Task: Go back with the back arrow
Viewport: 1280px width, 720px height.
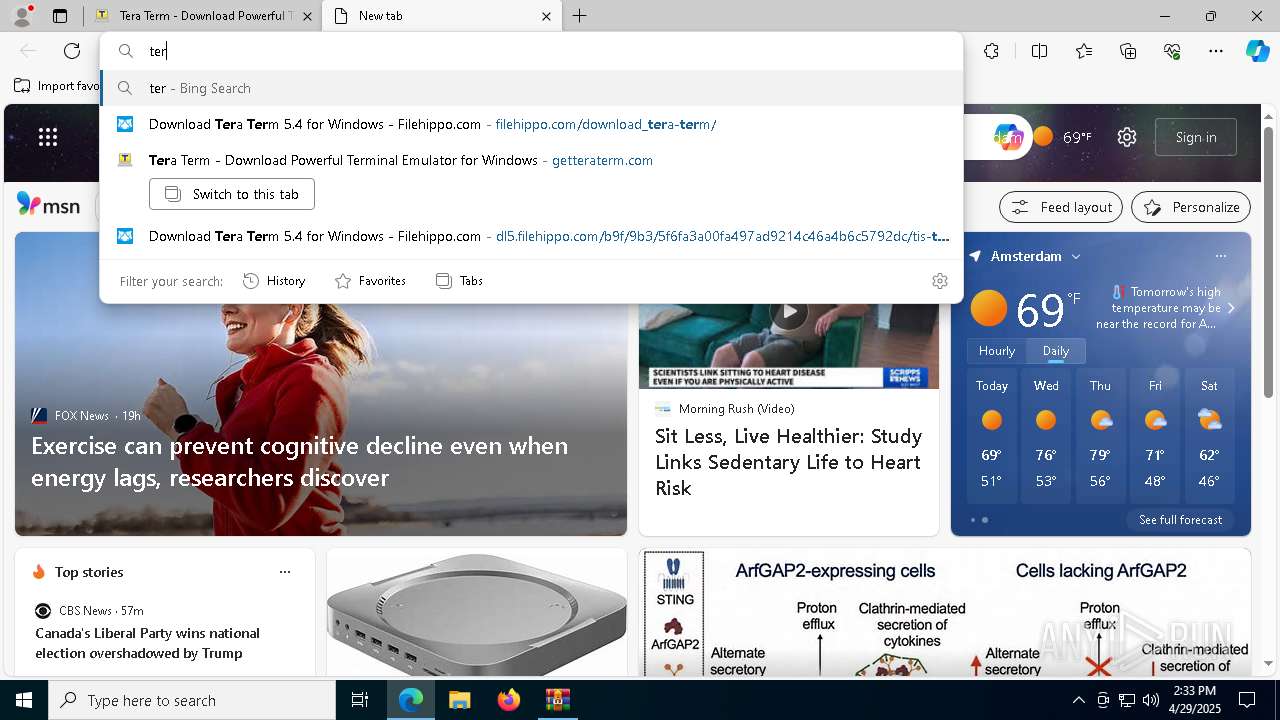Action: pyautogui.click(x=28, y=51)
